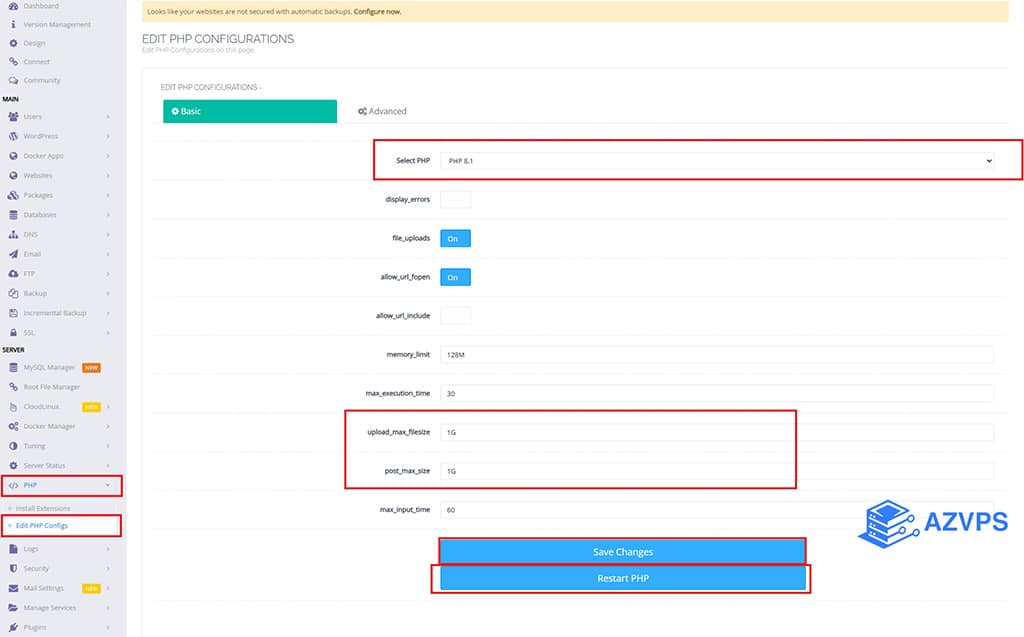Disable file_uploads

click(455, 238)
